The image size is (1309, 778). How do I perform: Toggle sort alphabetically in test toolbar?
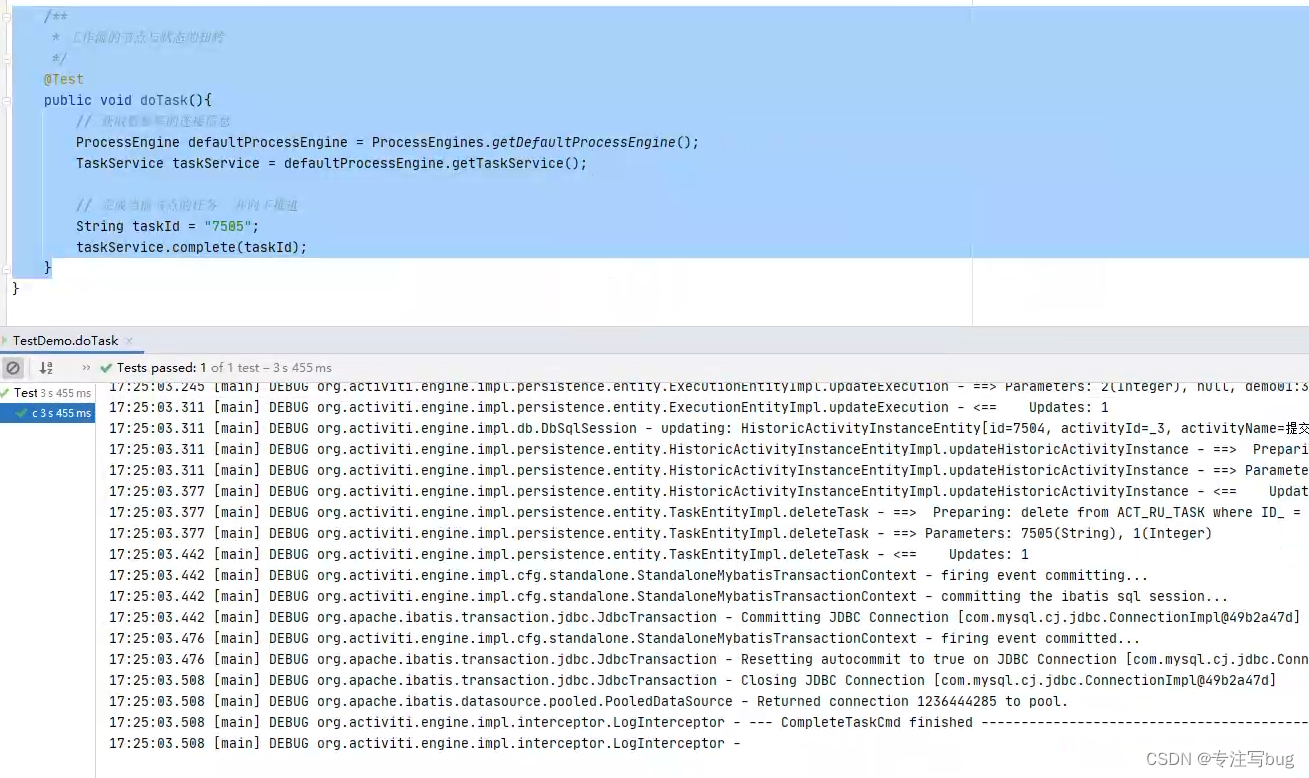coord(46,368)
